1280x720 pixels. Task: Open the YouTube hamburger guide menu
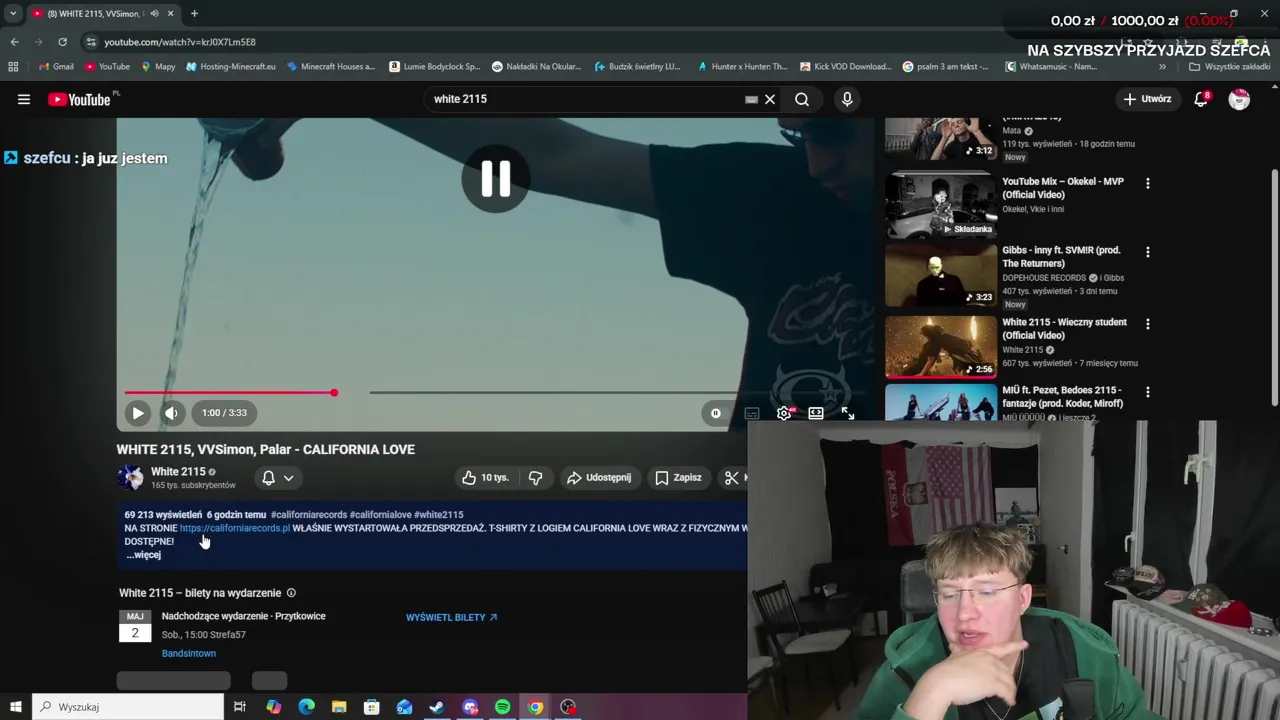24,99
